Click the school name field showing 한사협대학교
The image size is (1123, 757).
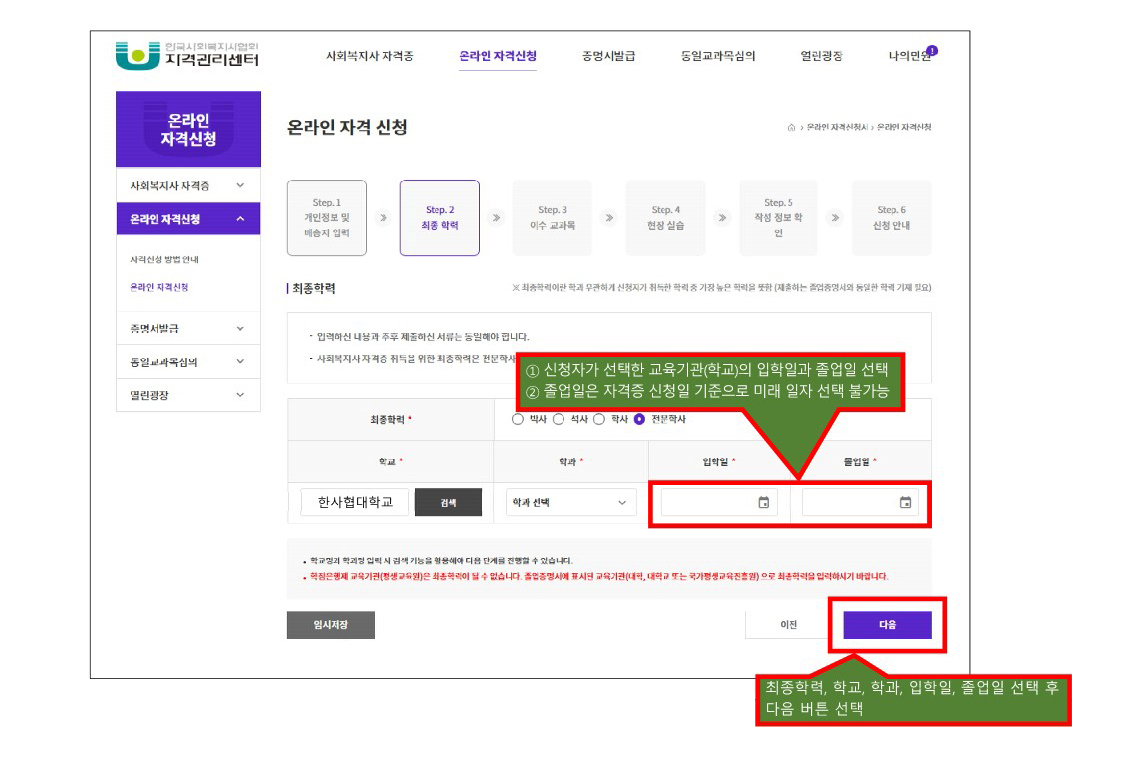pyautogui.click(x=355, y=503)
